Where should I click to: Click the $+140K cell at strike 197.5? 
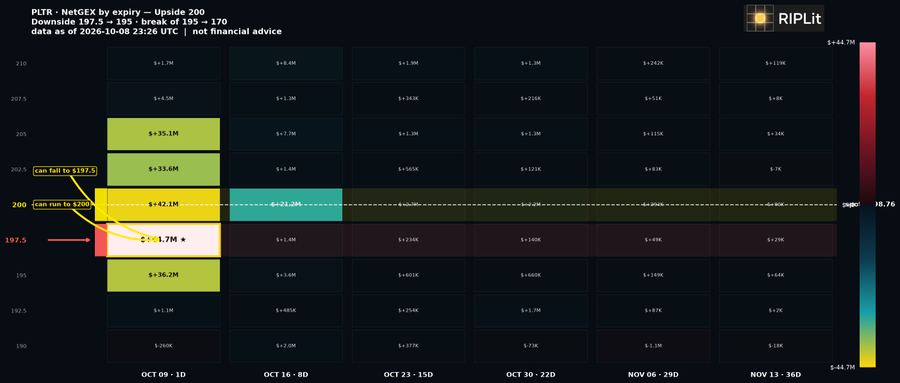531,240
